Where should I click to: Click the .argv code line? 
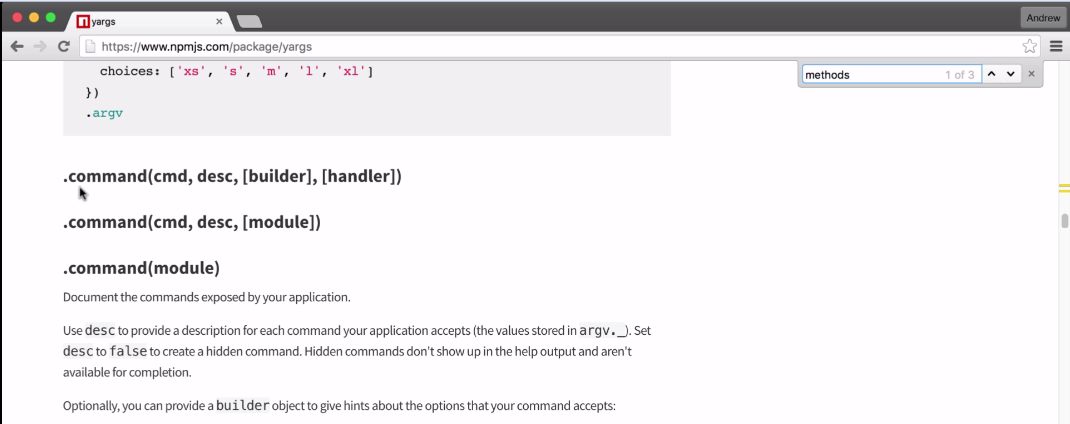coord(104,113)
